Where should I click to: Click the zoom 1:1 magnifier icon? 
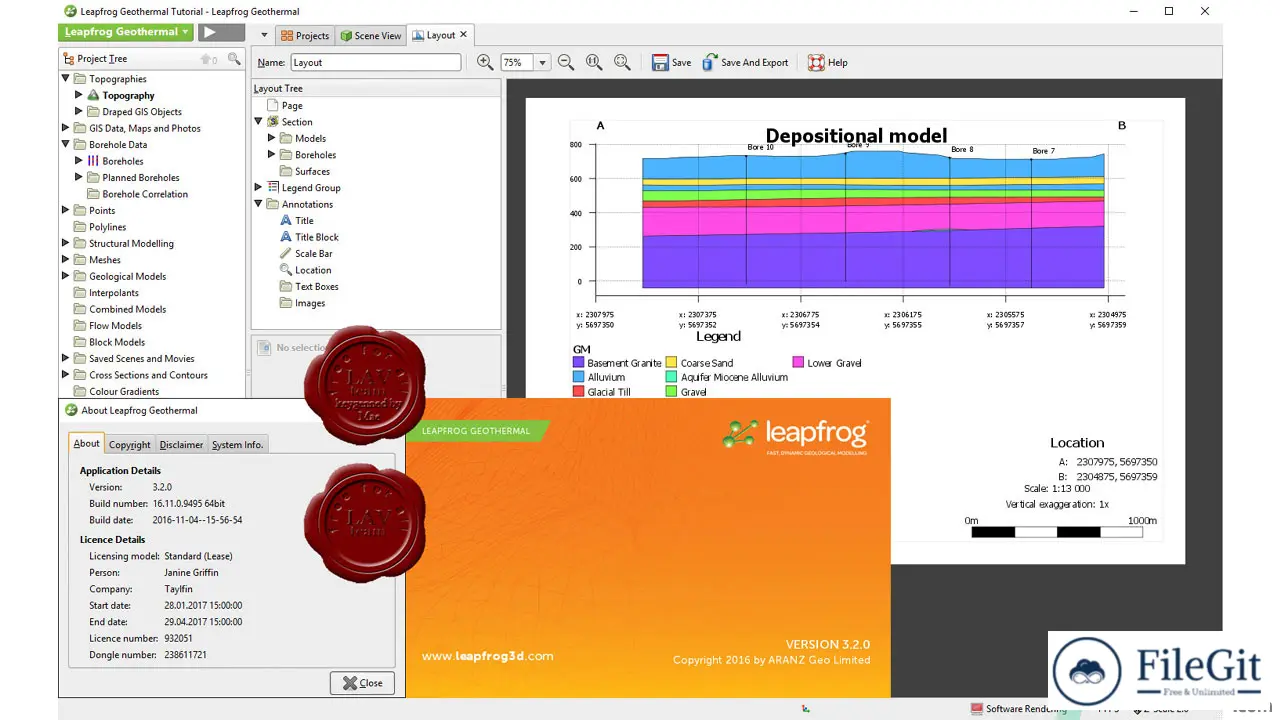594,62
